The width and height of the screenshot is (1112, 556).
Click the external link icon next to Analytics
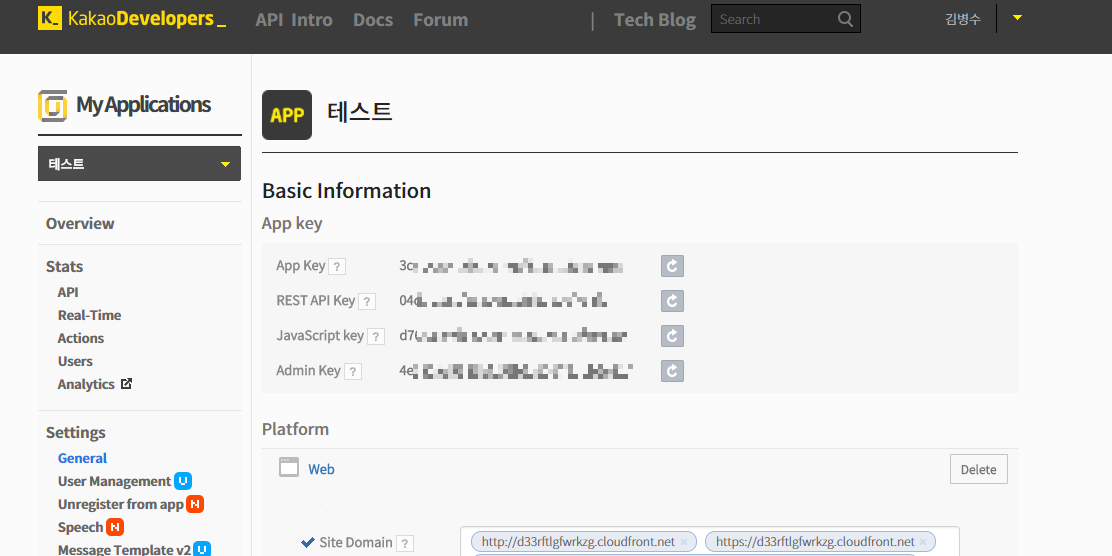(x=126, y=384)
